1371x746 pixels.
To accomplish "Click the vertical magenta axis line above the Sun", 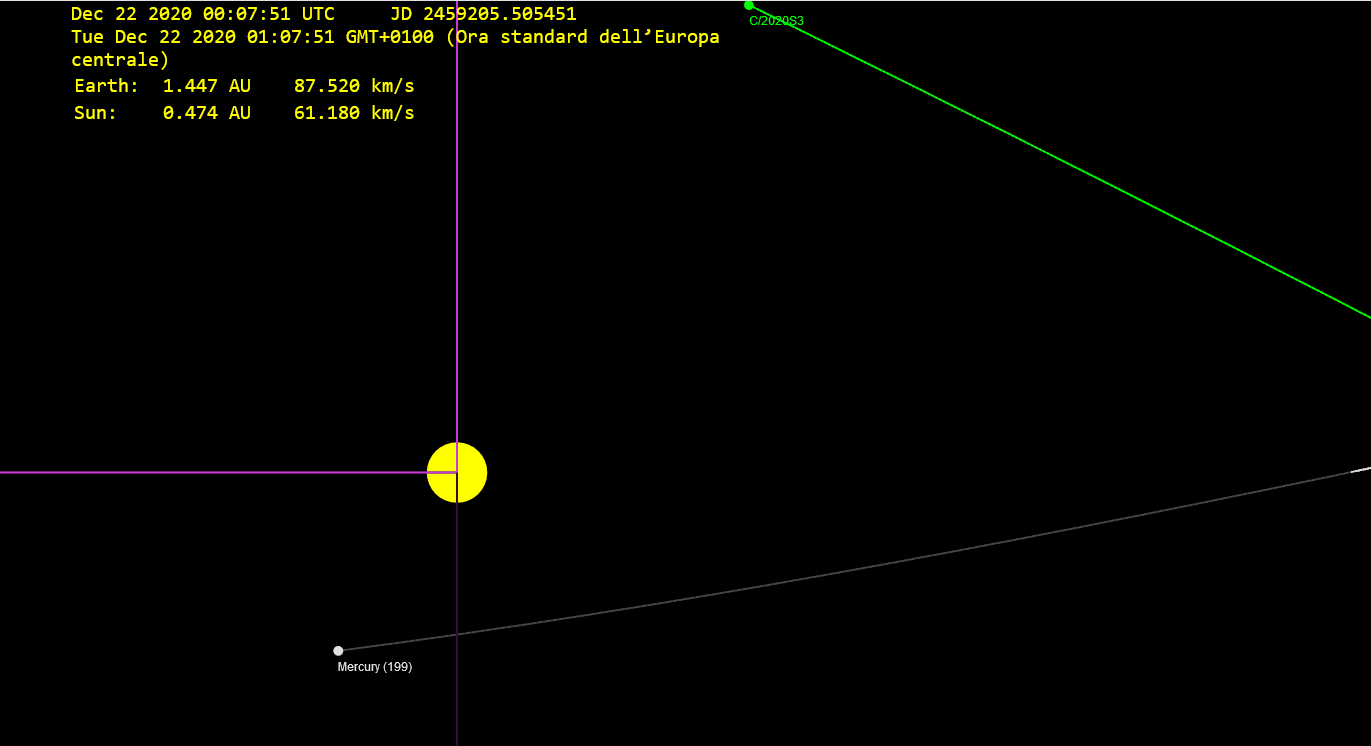I will (457, 220).
